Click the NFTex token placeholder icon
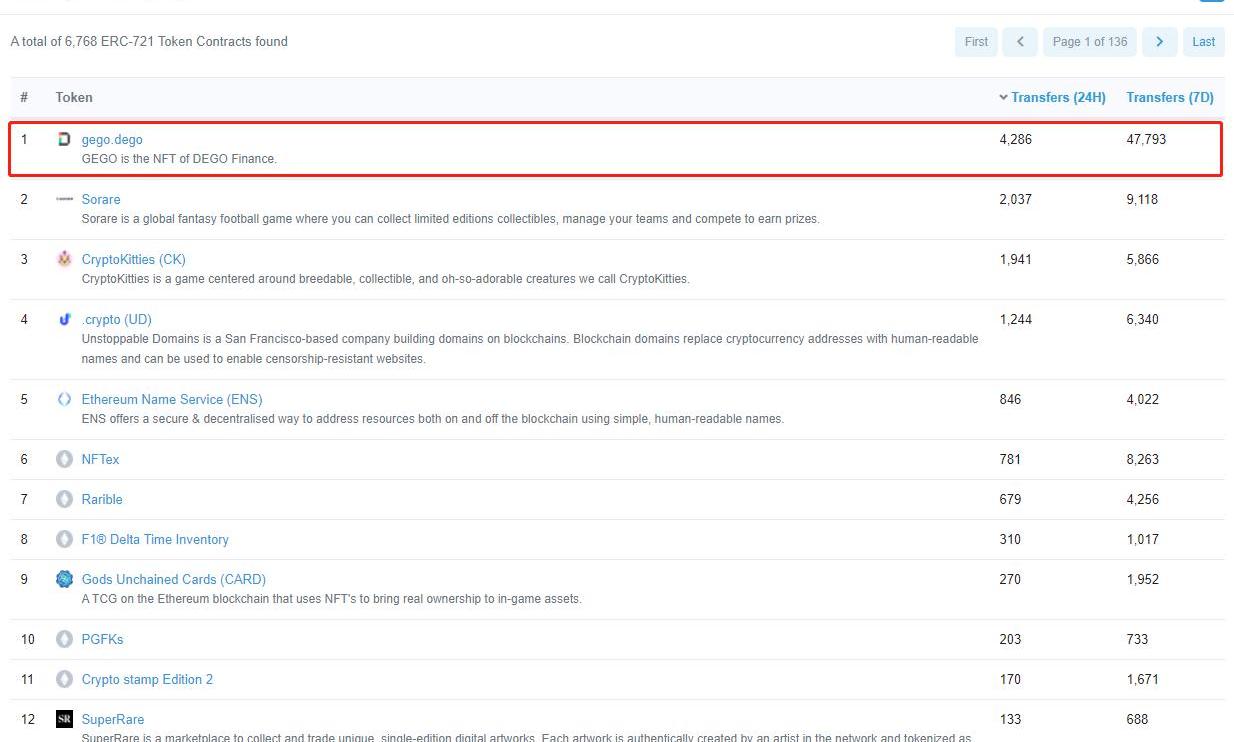The height and width of the screenshot is (742, 1234). coord(64,459)
